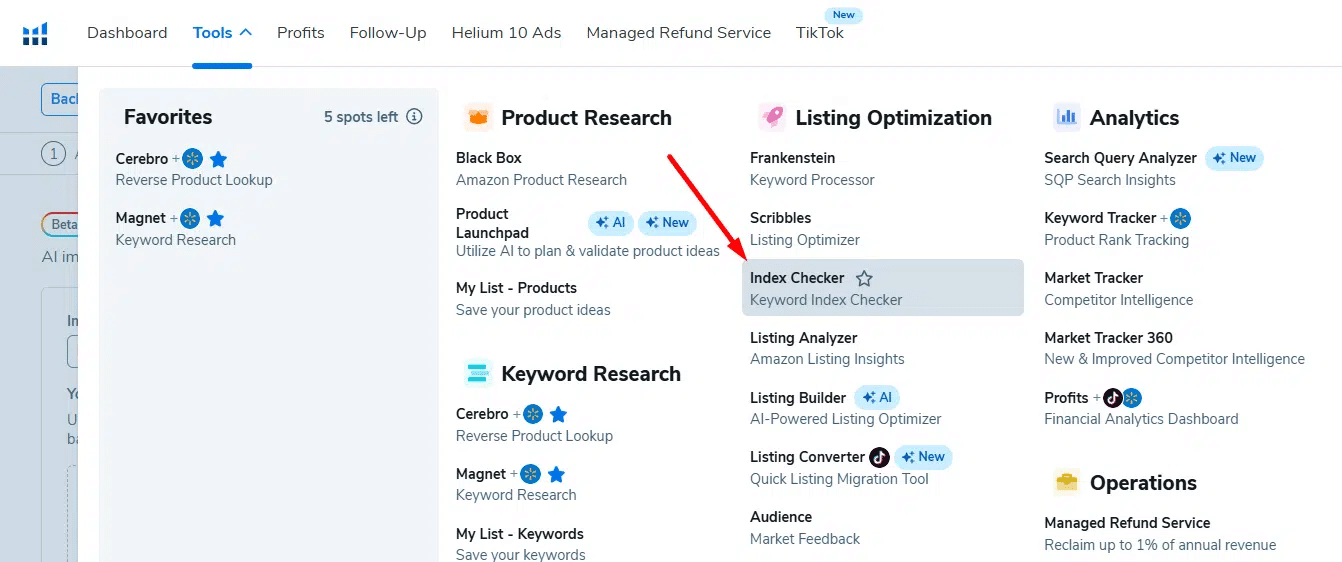Go to Helium 10 Ads tab

pos(506,33)
